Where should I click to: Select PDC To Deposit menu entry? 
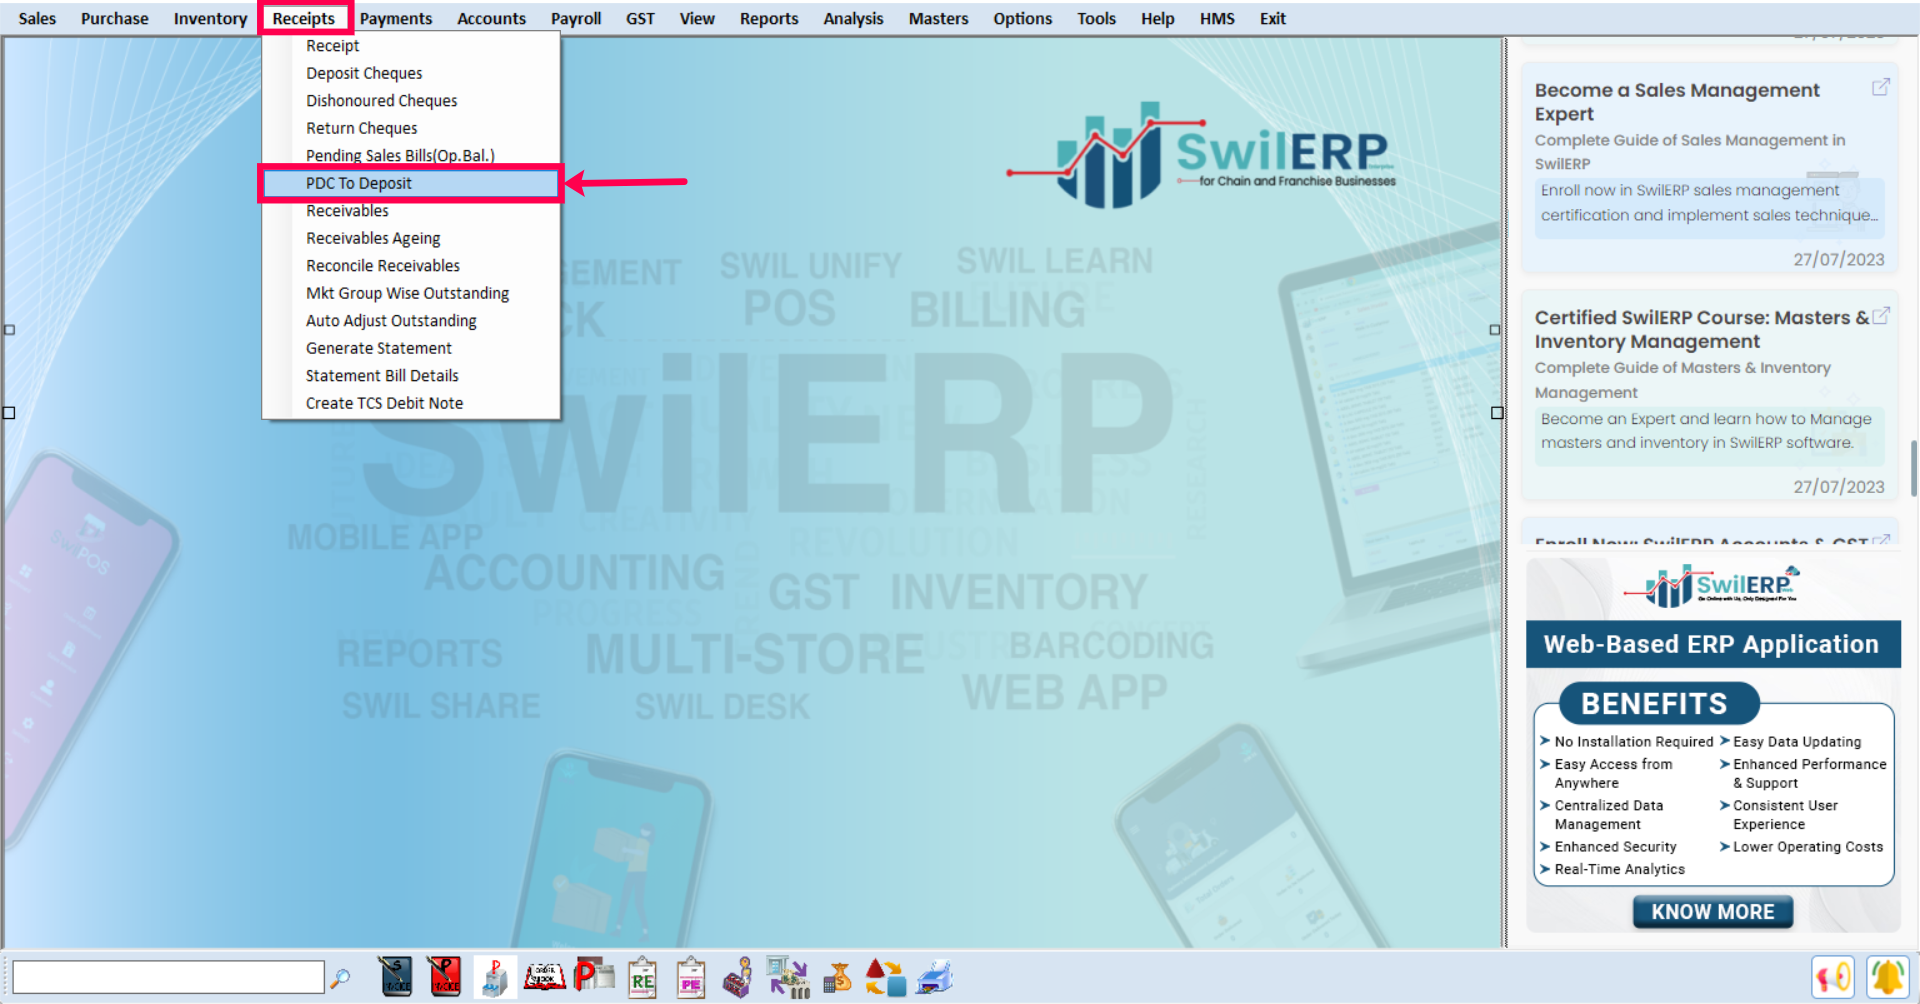(411, 183)
